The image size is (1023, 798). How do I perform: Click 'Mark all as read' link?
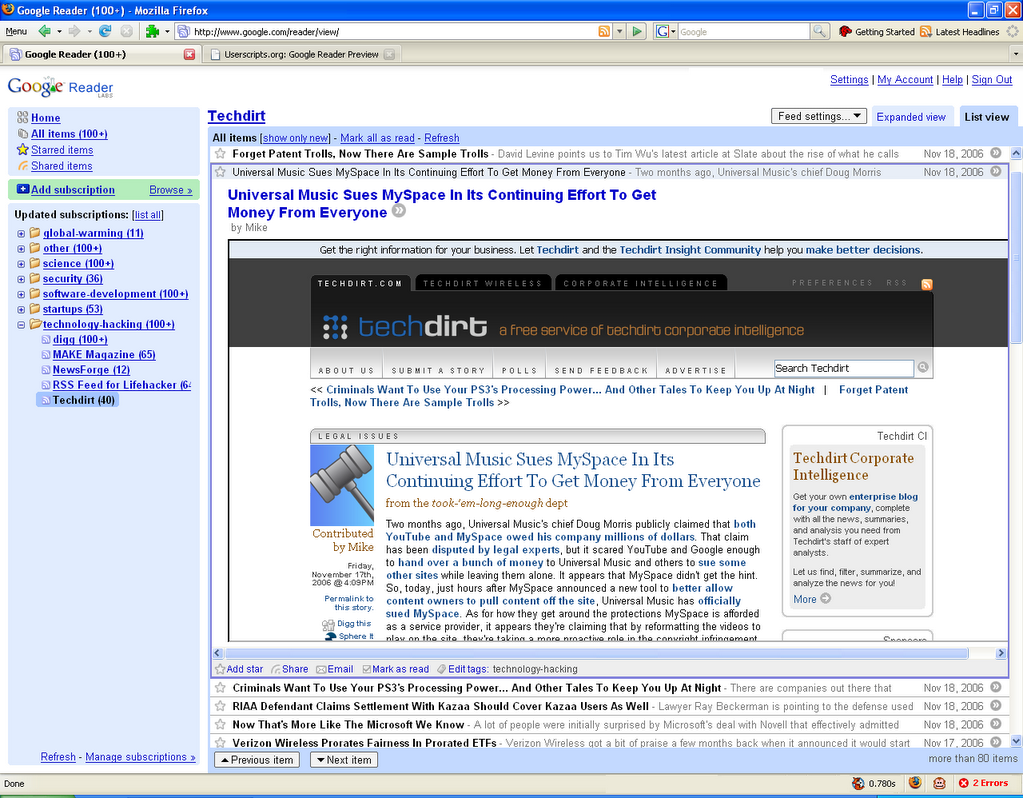(377, 138)
